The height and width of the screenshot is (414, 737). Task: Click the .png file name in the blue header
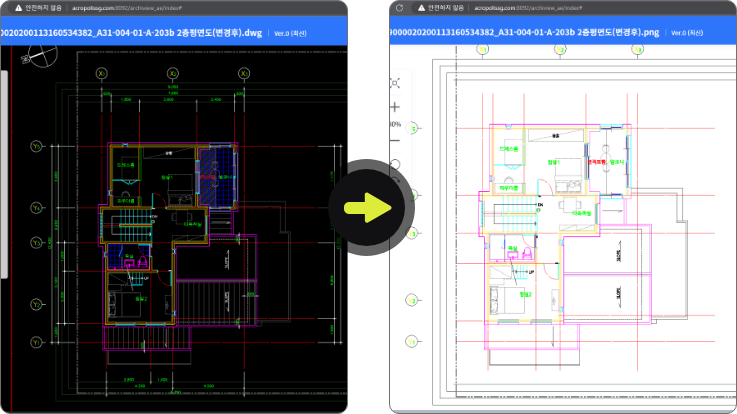[x=528, y=31]
